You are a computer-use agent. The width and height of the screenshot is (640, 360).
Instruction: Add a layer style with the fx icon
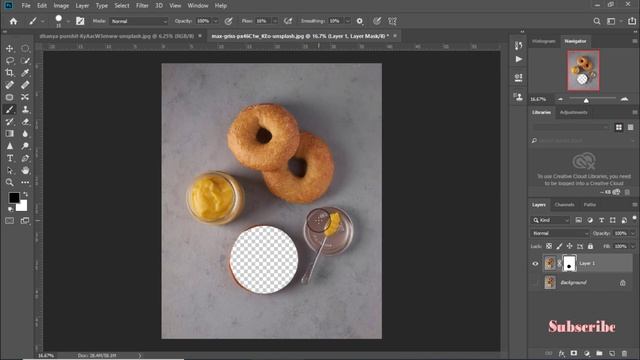[x=562, y=353]
